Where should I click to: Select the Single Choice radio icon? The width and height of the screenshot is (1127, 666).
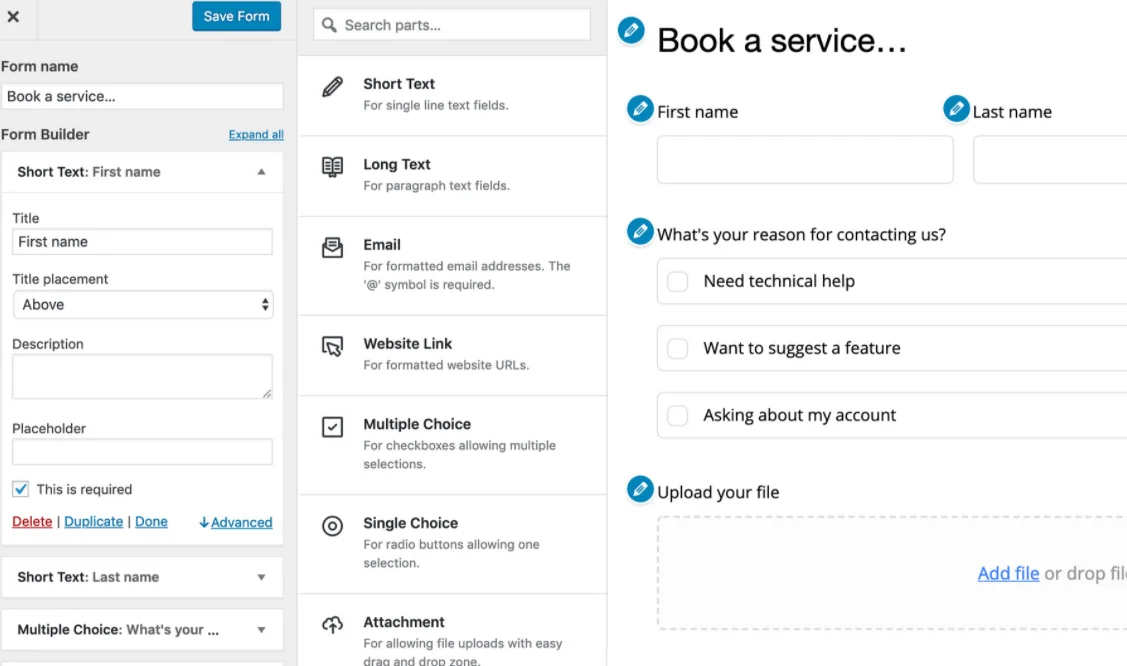pos(332,526)
